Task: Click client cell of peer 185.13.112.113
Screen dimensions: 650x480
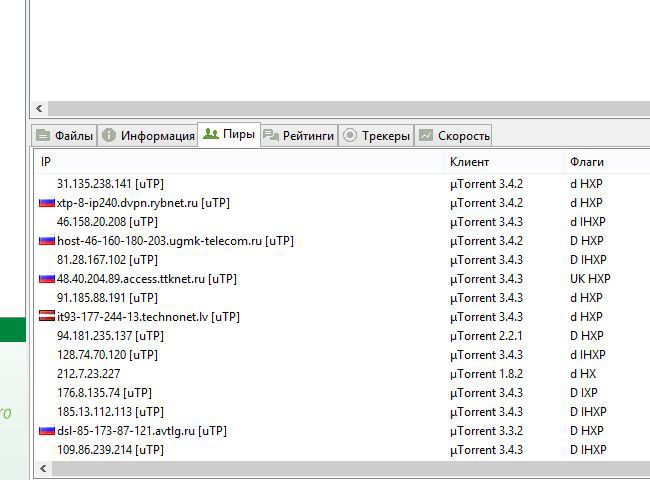Action: (x=486, y=412)
